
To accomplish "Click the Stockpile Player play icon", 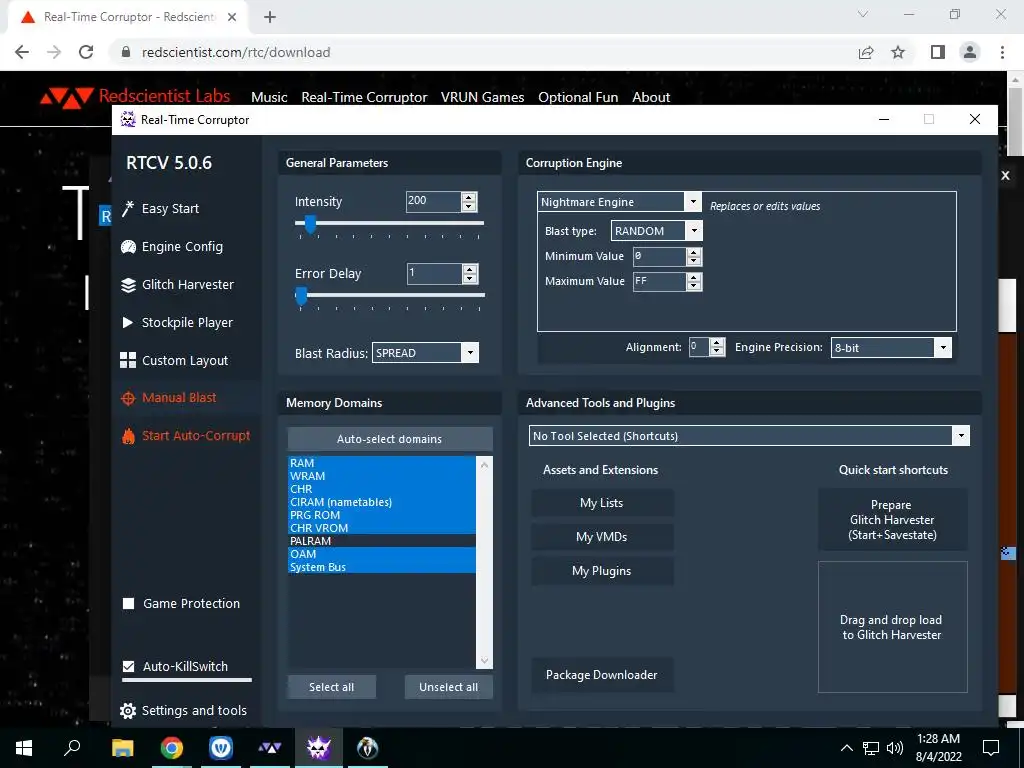I will 127,322.
